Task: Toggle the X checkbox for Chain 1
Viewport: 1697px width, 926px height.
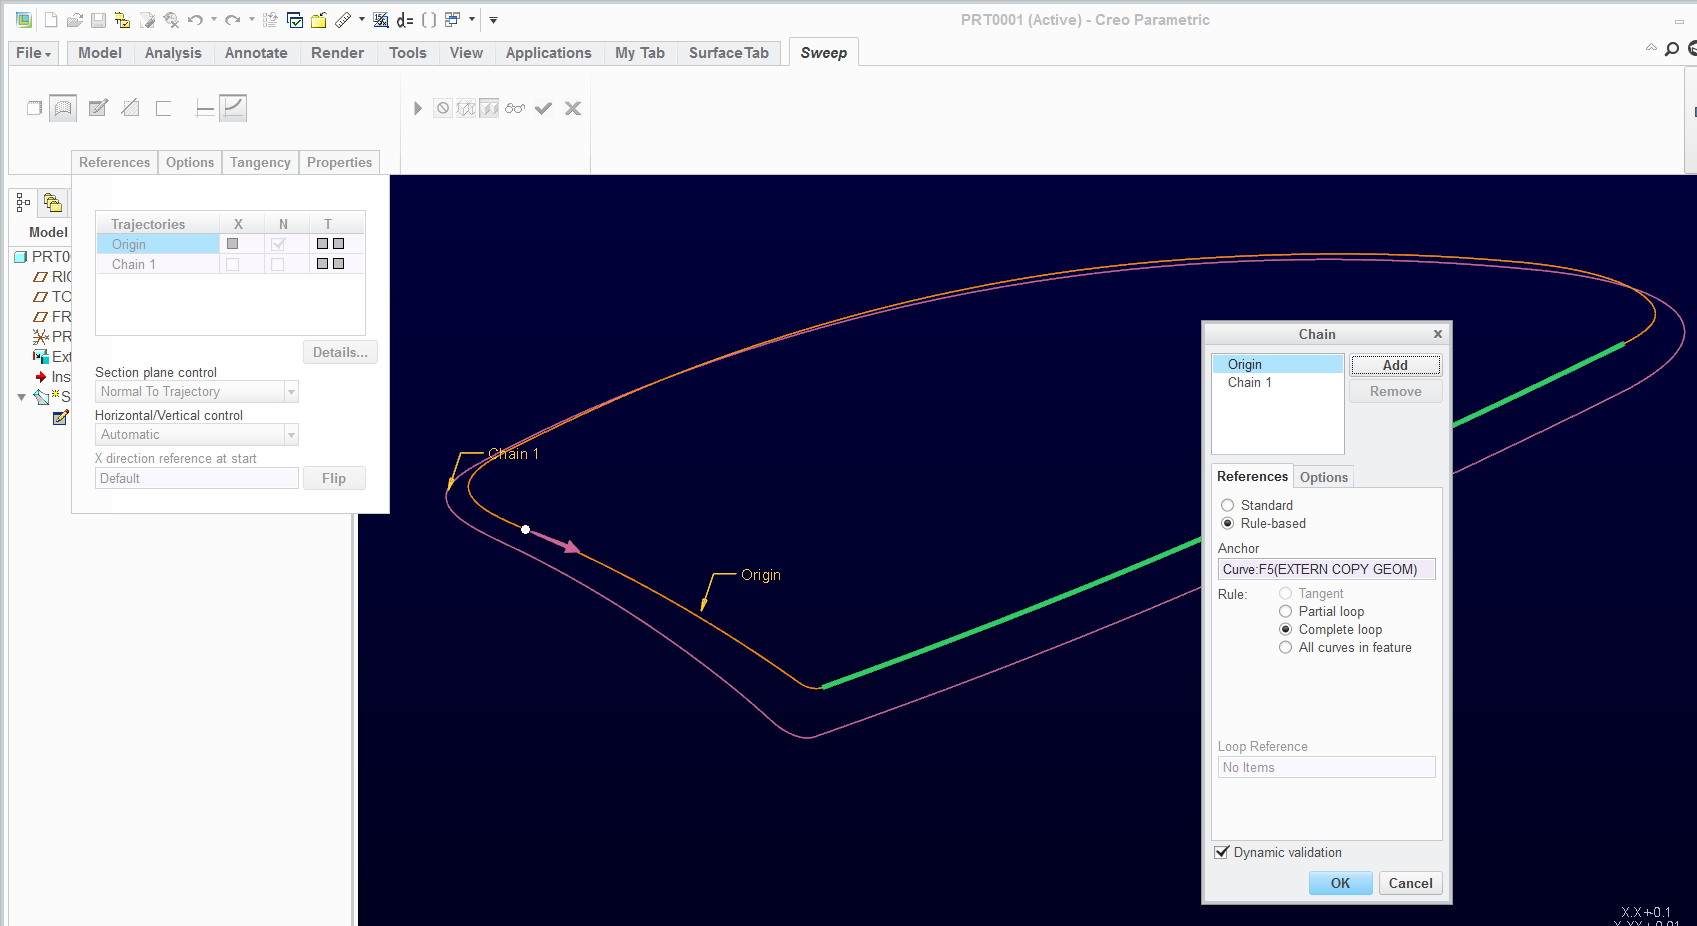Action: pyautogui.click(x=233, y=264)
